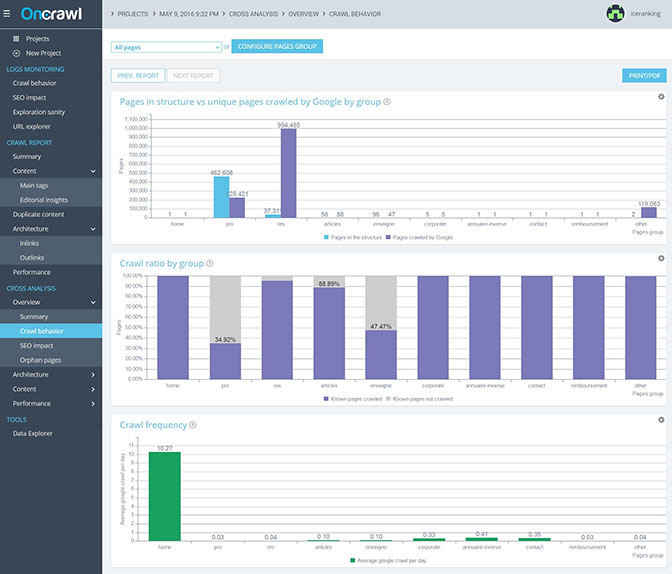Image resolution: width=672 pixels, height=574 pixels.
Task: Click help icon next to Crawl frequency
Action: [x=193, y=425]
